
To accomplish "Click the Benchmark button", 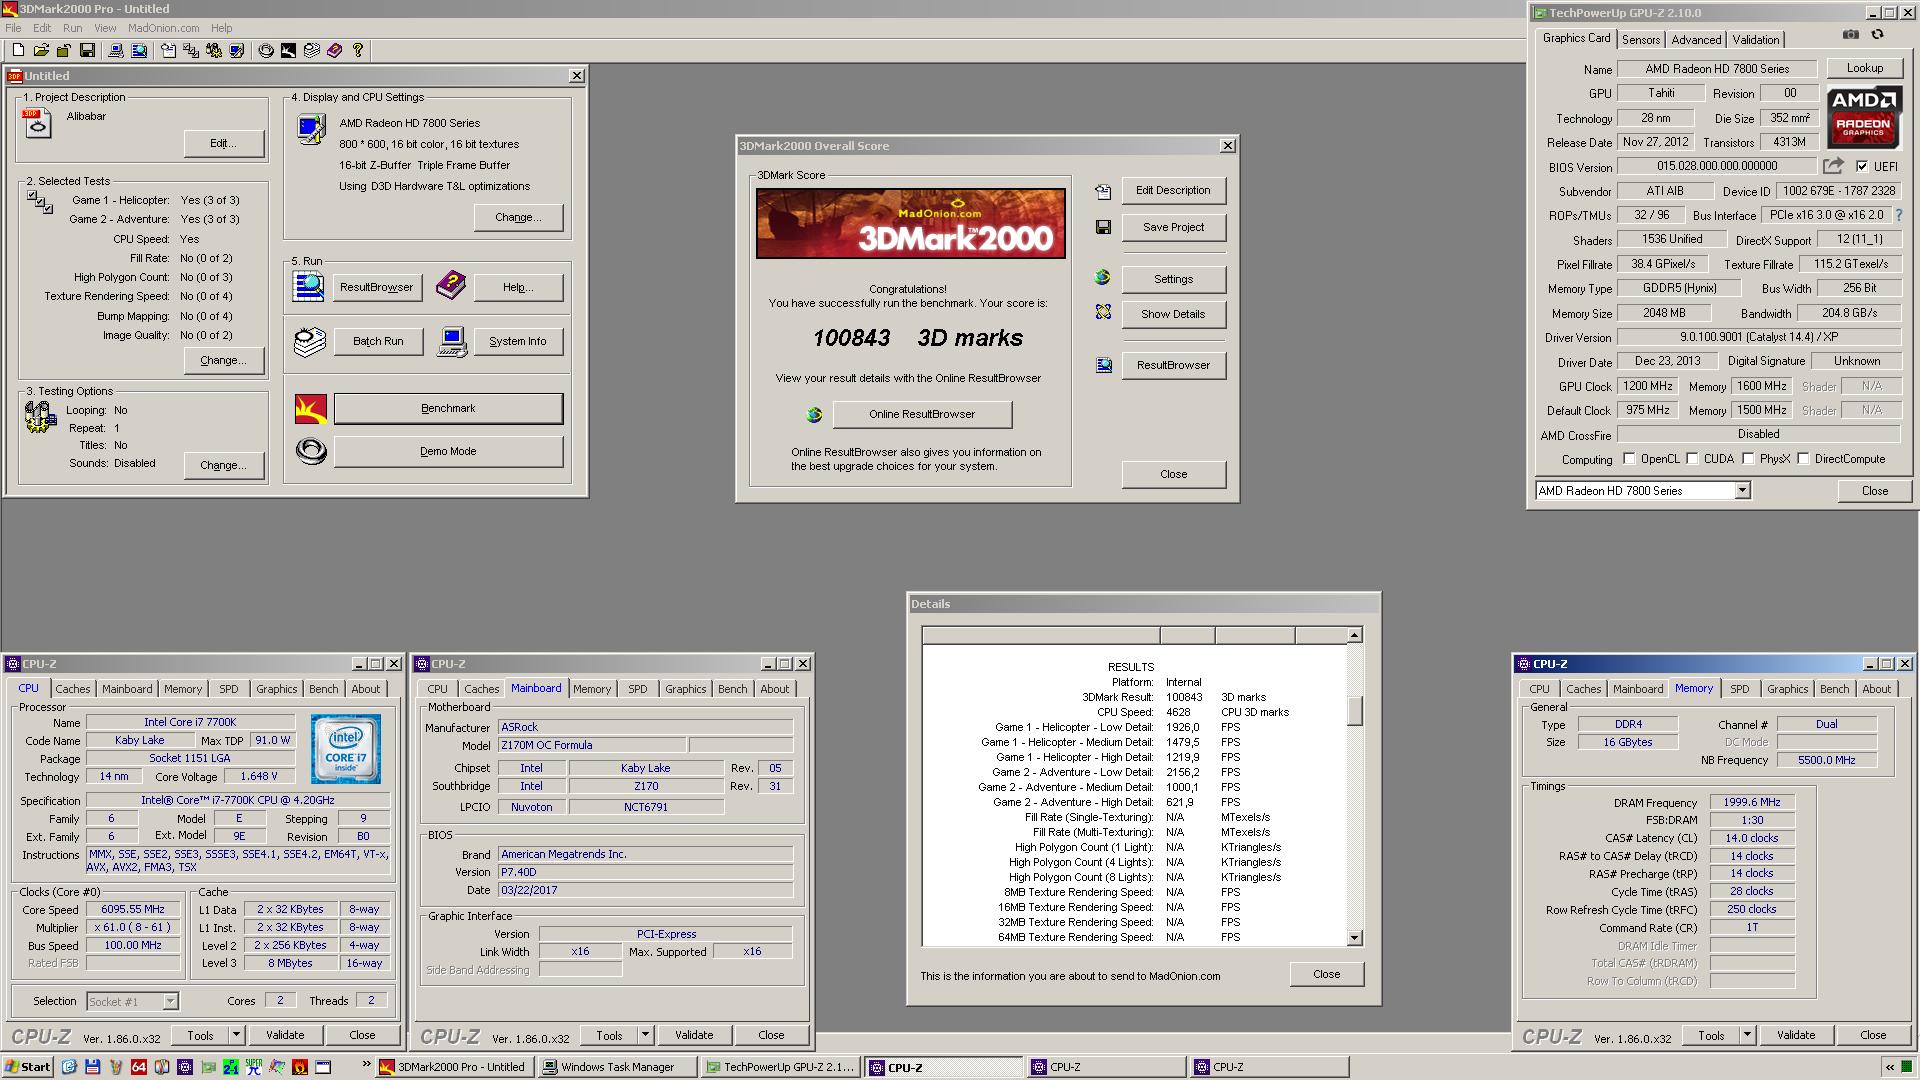I will click(x=448, y=408).
